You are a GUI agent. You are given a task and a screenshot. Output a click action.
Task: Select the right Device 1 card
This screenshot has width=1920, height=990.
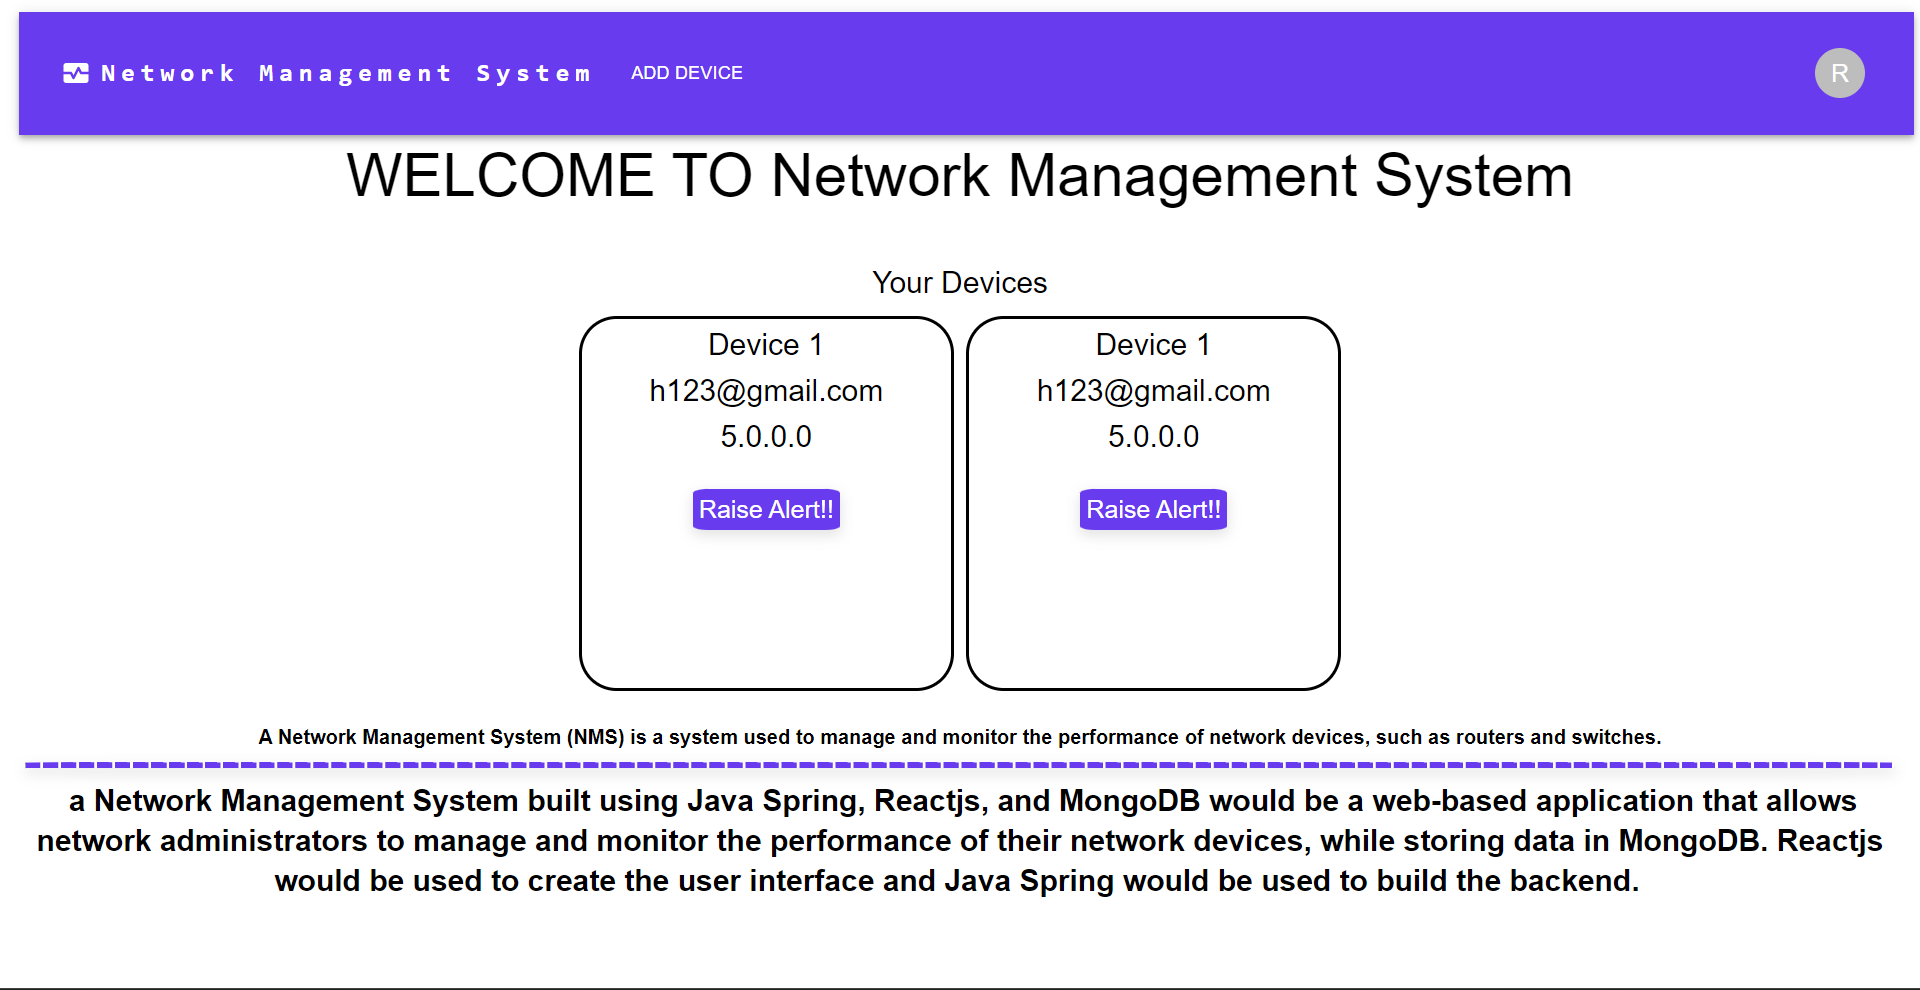coord(1152,610)
